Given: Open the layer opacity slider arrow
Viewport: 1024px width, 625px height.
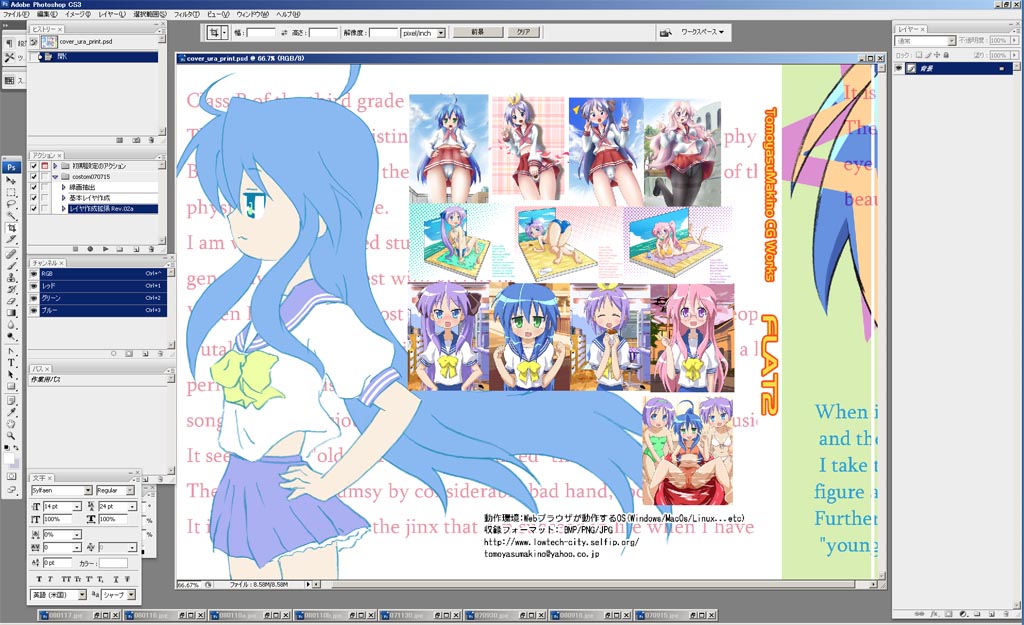Looking at the screenshot, I should 1014,40.
